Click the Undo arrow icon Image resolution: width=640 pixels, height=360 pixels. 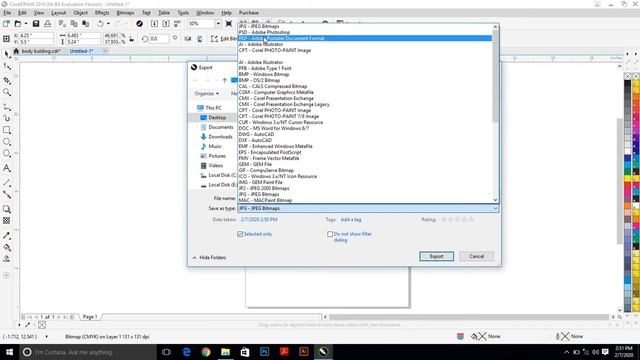[100, 24]
